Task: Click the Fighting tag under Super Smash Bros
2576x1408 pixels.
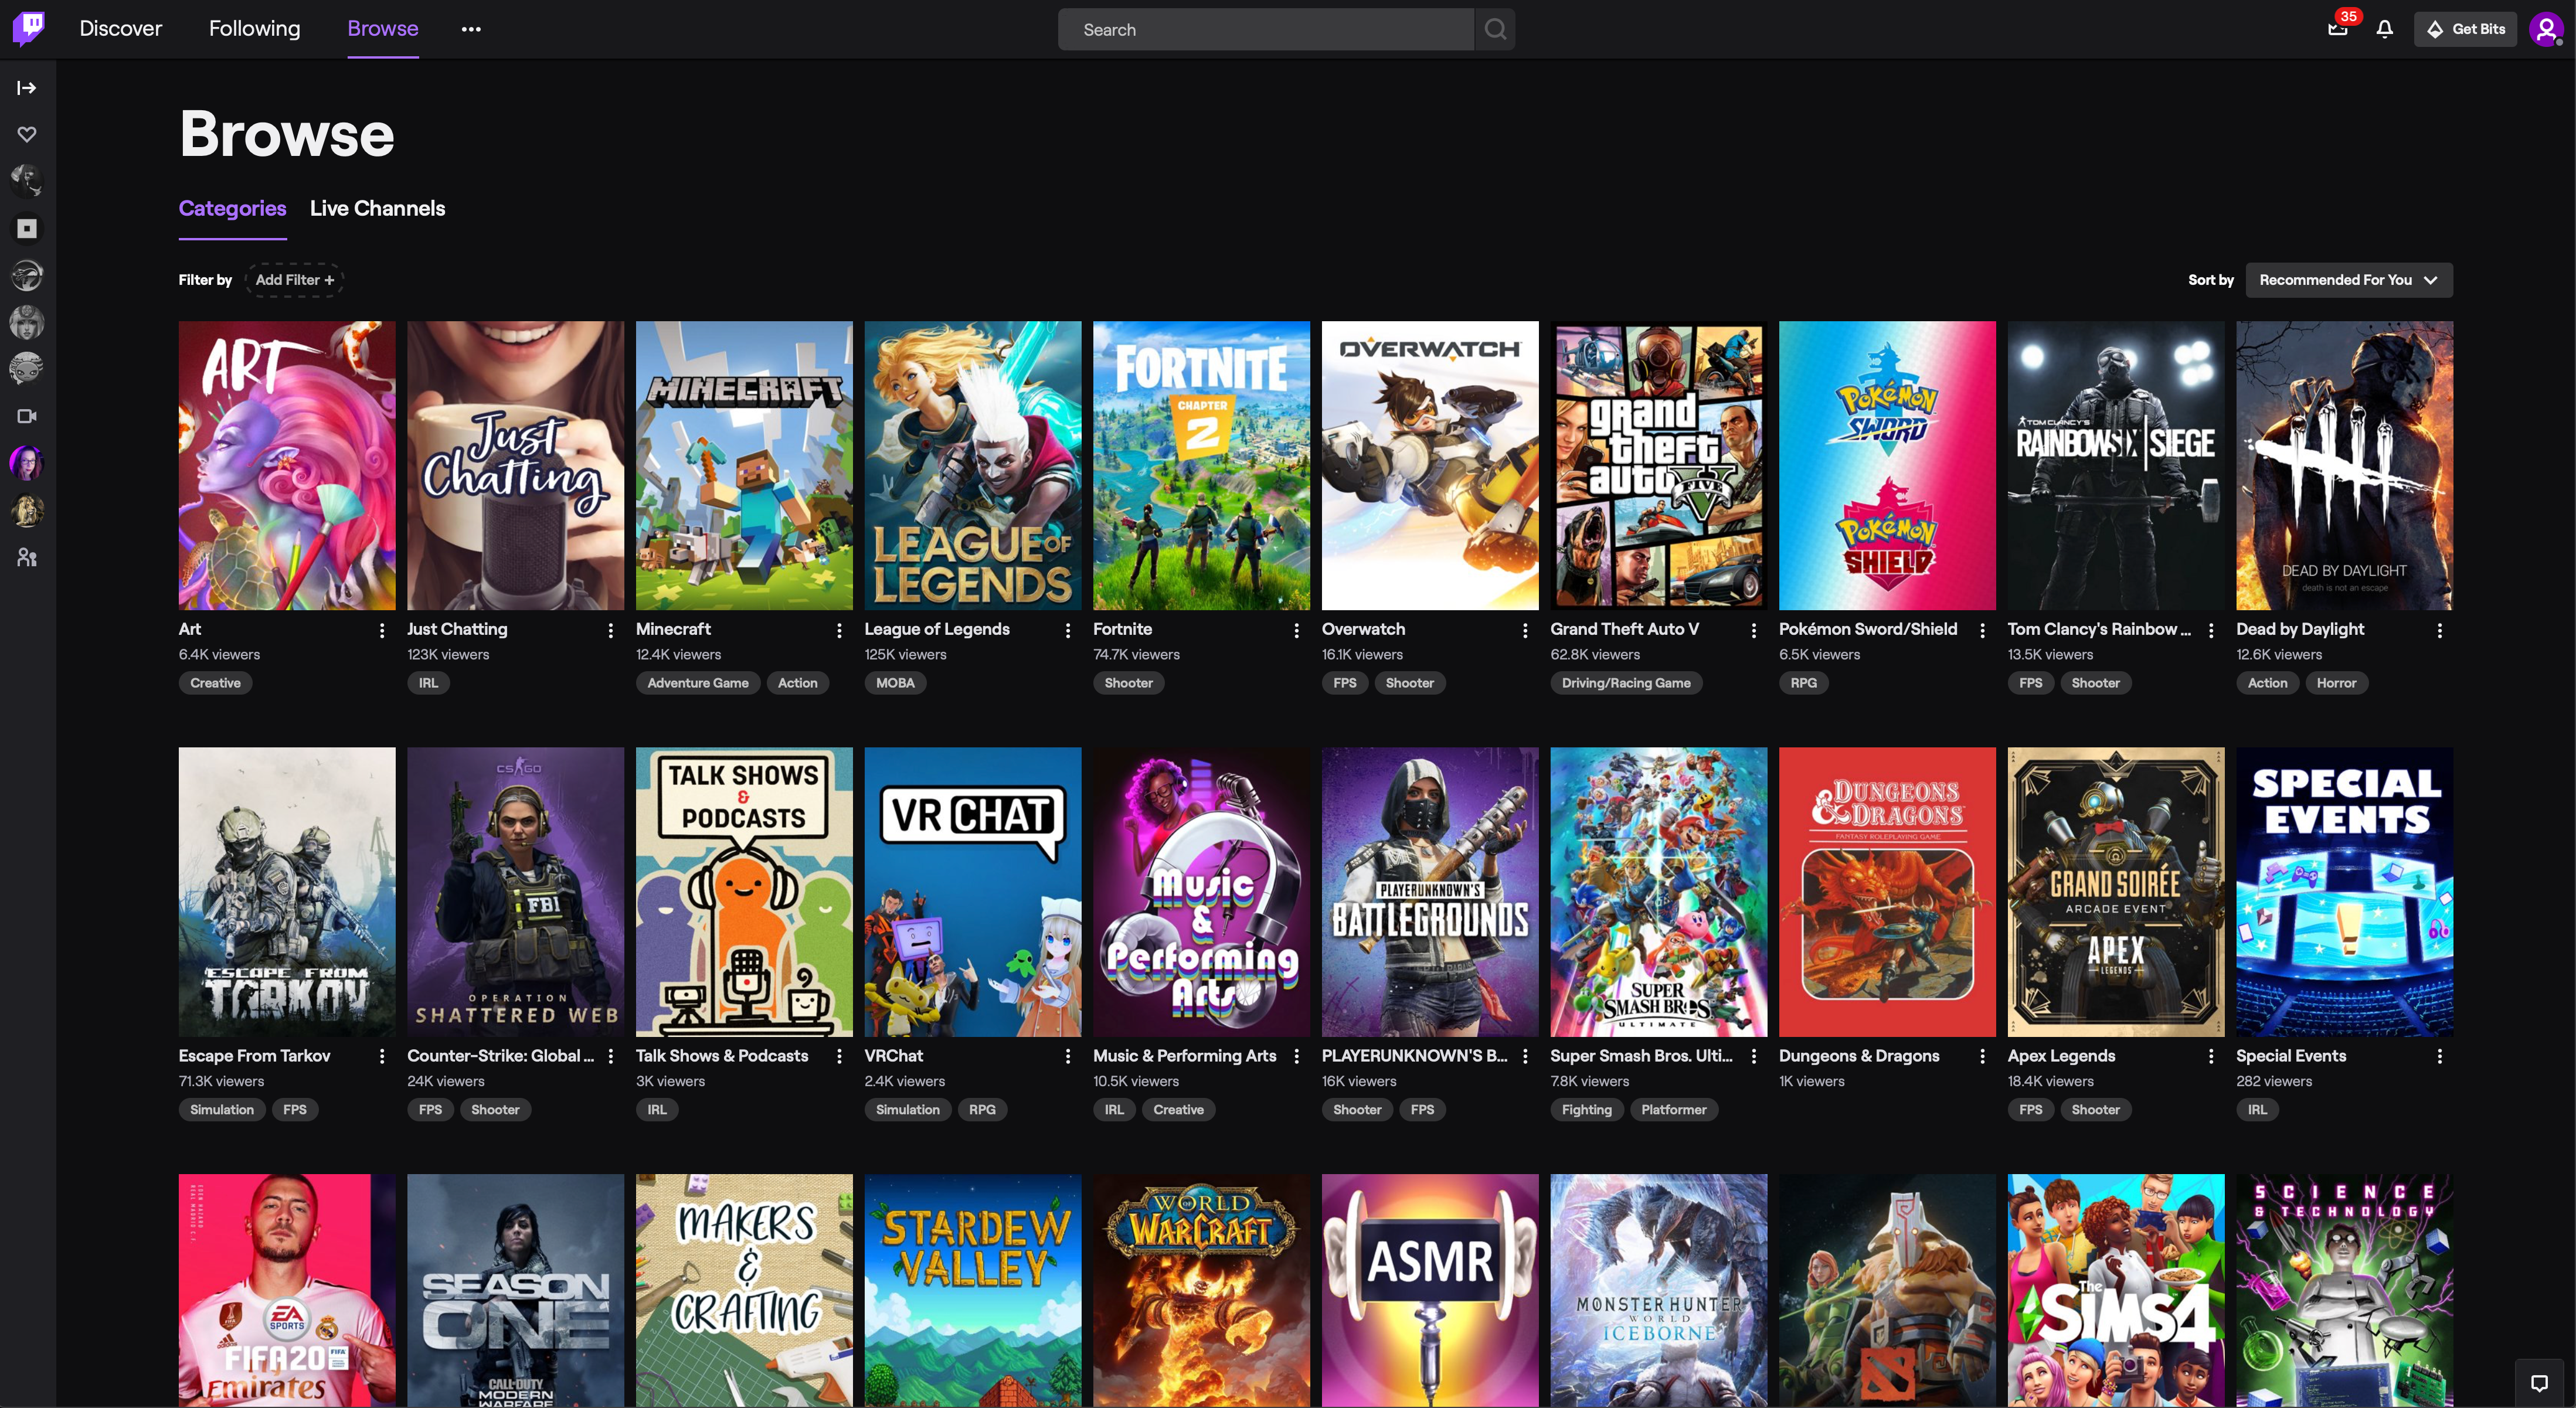Action: pos(1587,1110)
